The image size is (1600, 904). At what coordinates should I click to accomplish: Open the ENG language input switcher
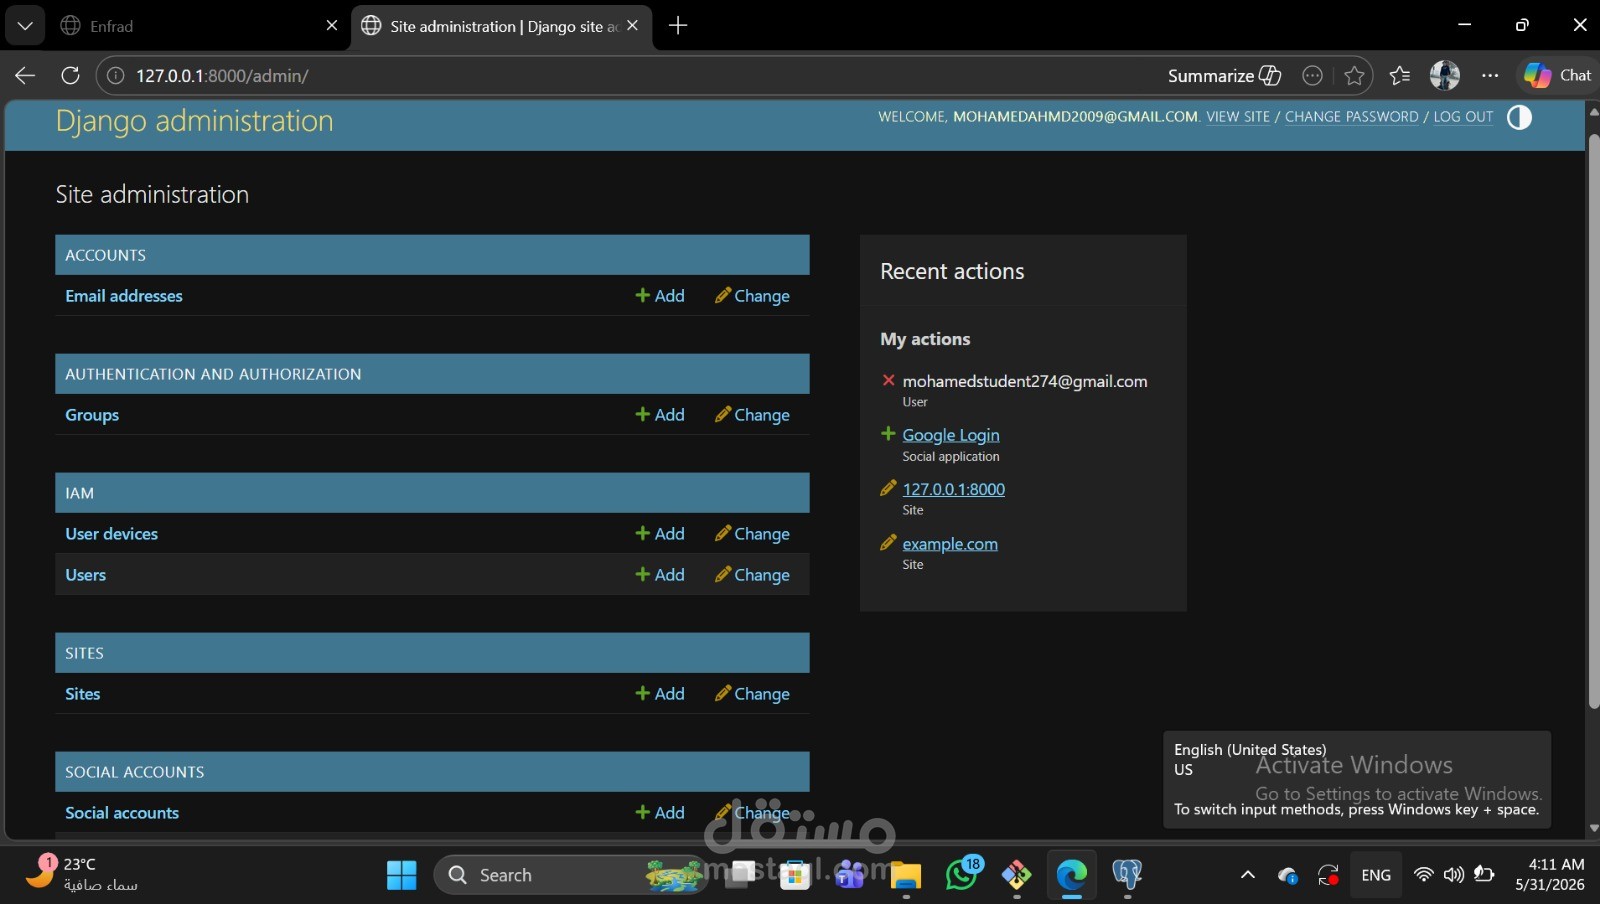click(1376, 875)
